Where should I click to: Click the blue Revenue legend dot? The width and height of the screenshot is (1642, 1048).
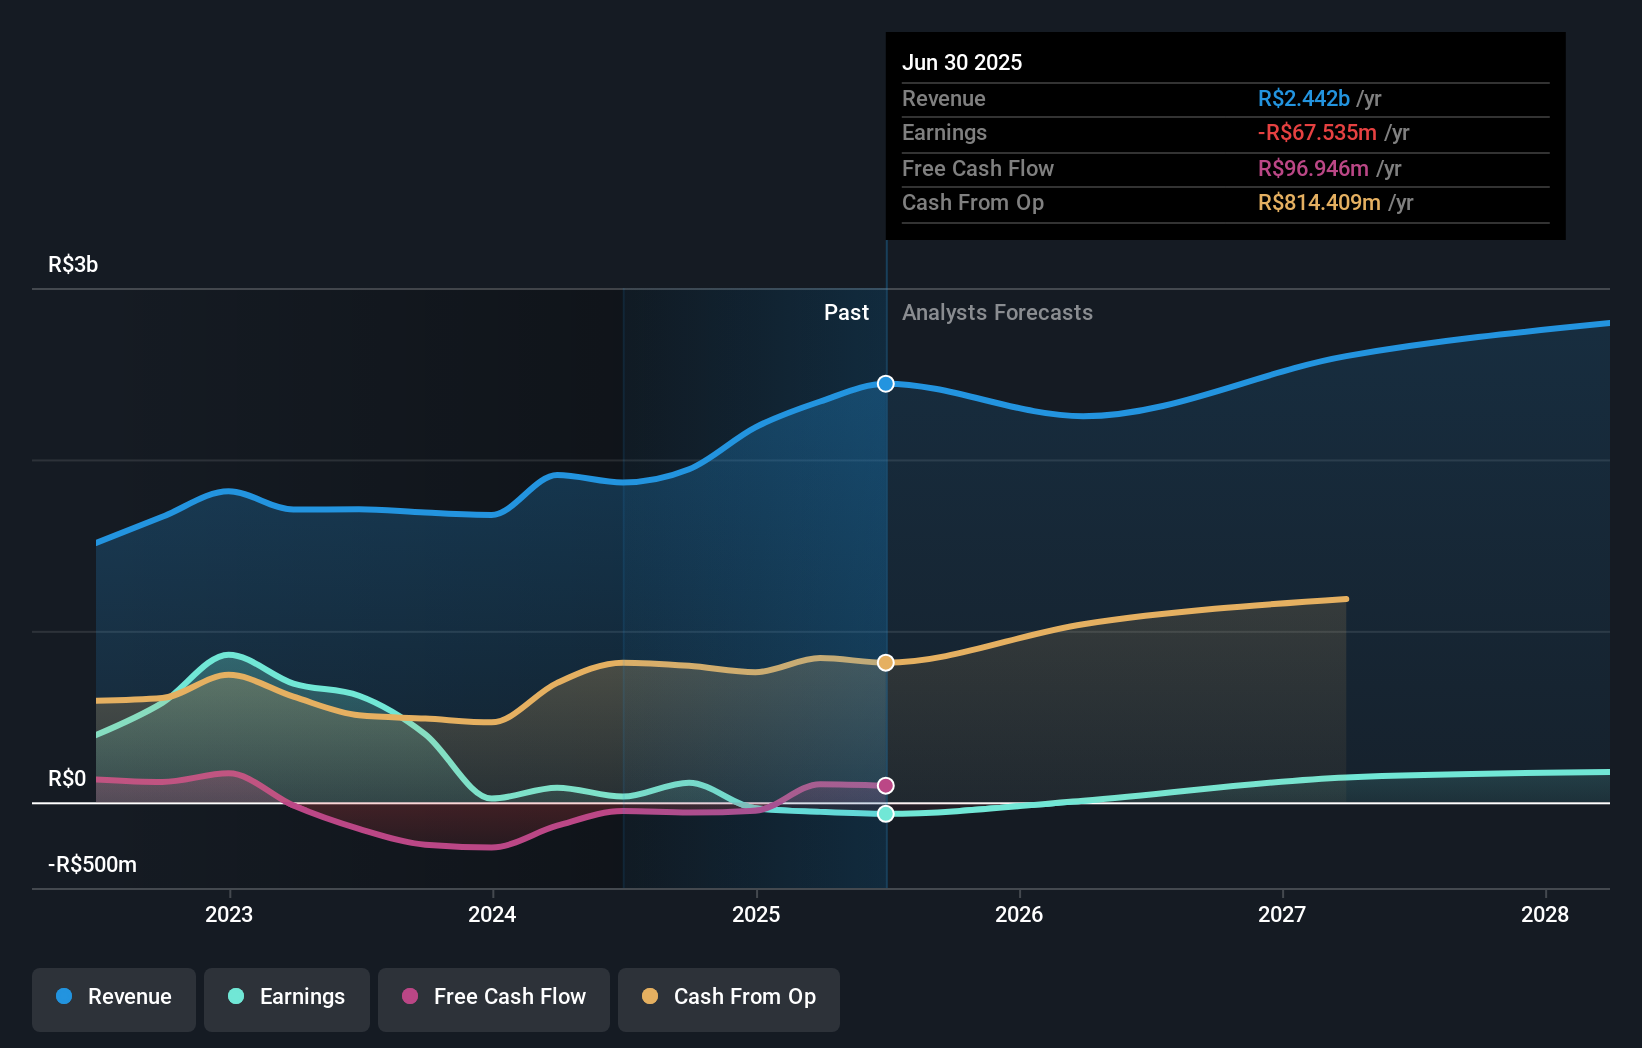[63, 997]
